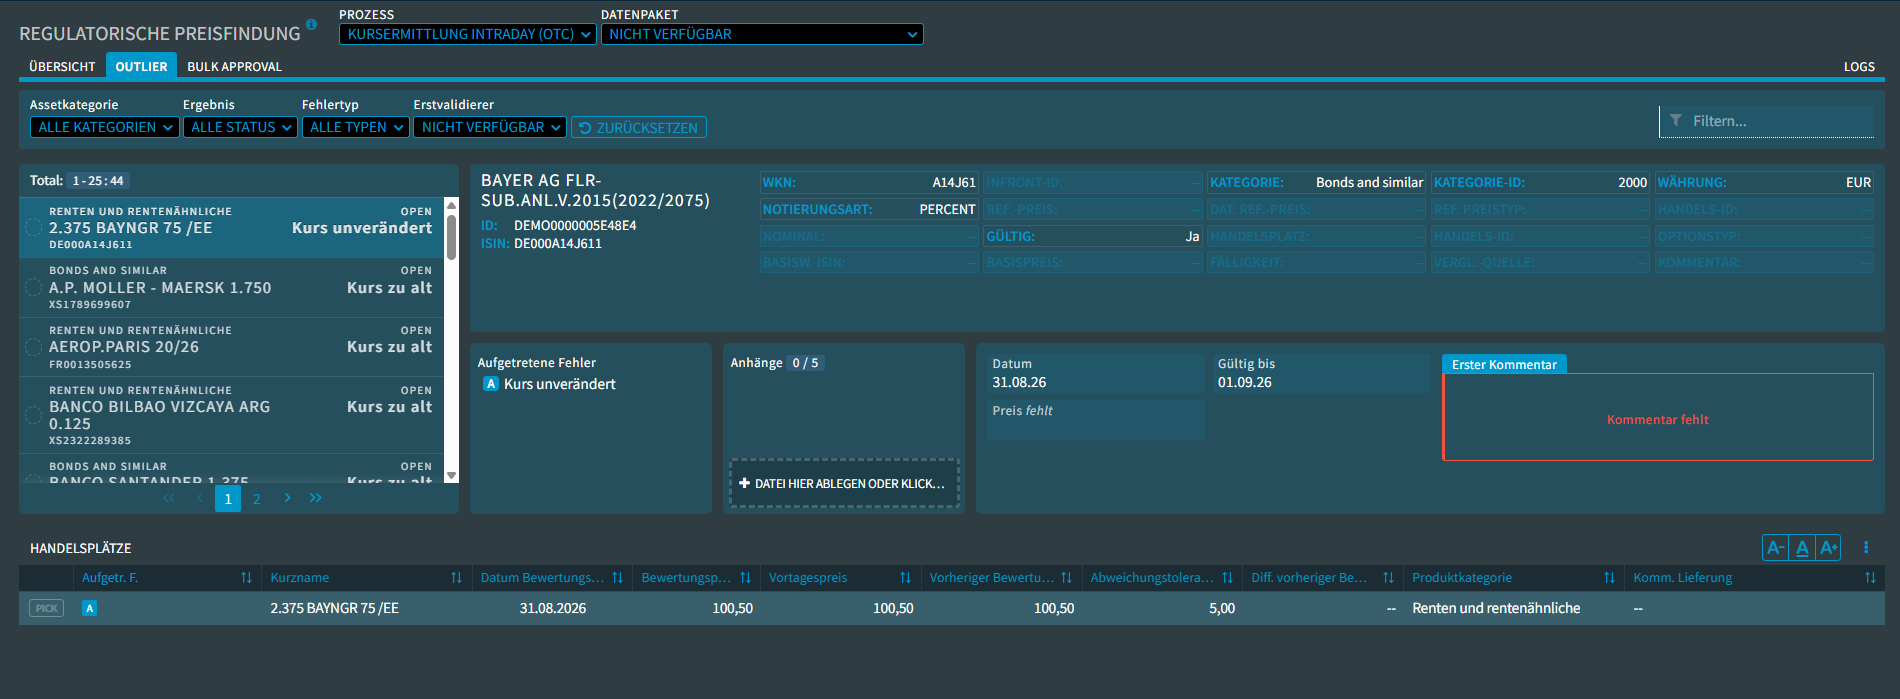
Task: Click the plus icon in file drop area
Action: click(744, 483)
